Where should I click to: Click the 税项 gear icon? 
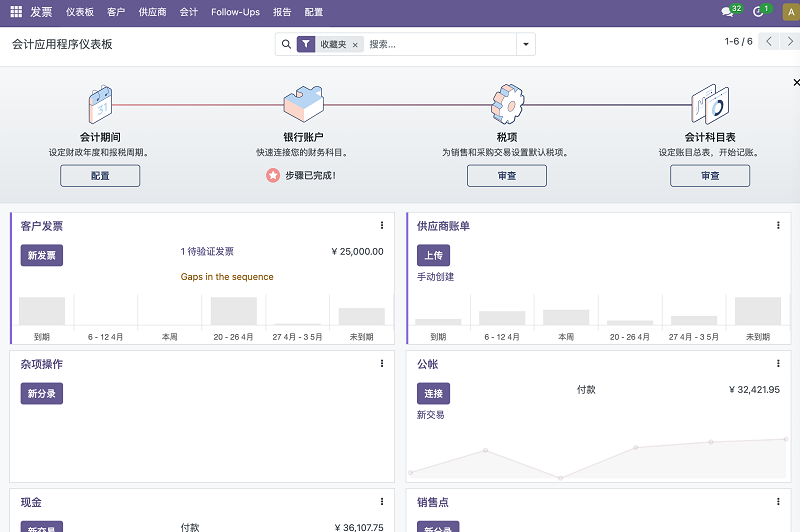[507, 104]
